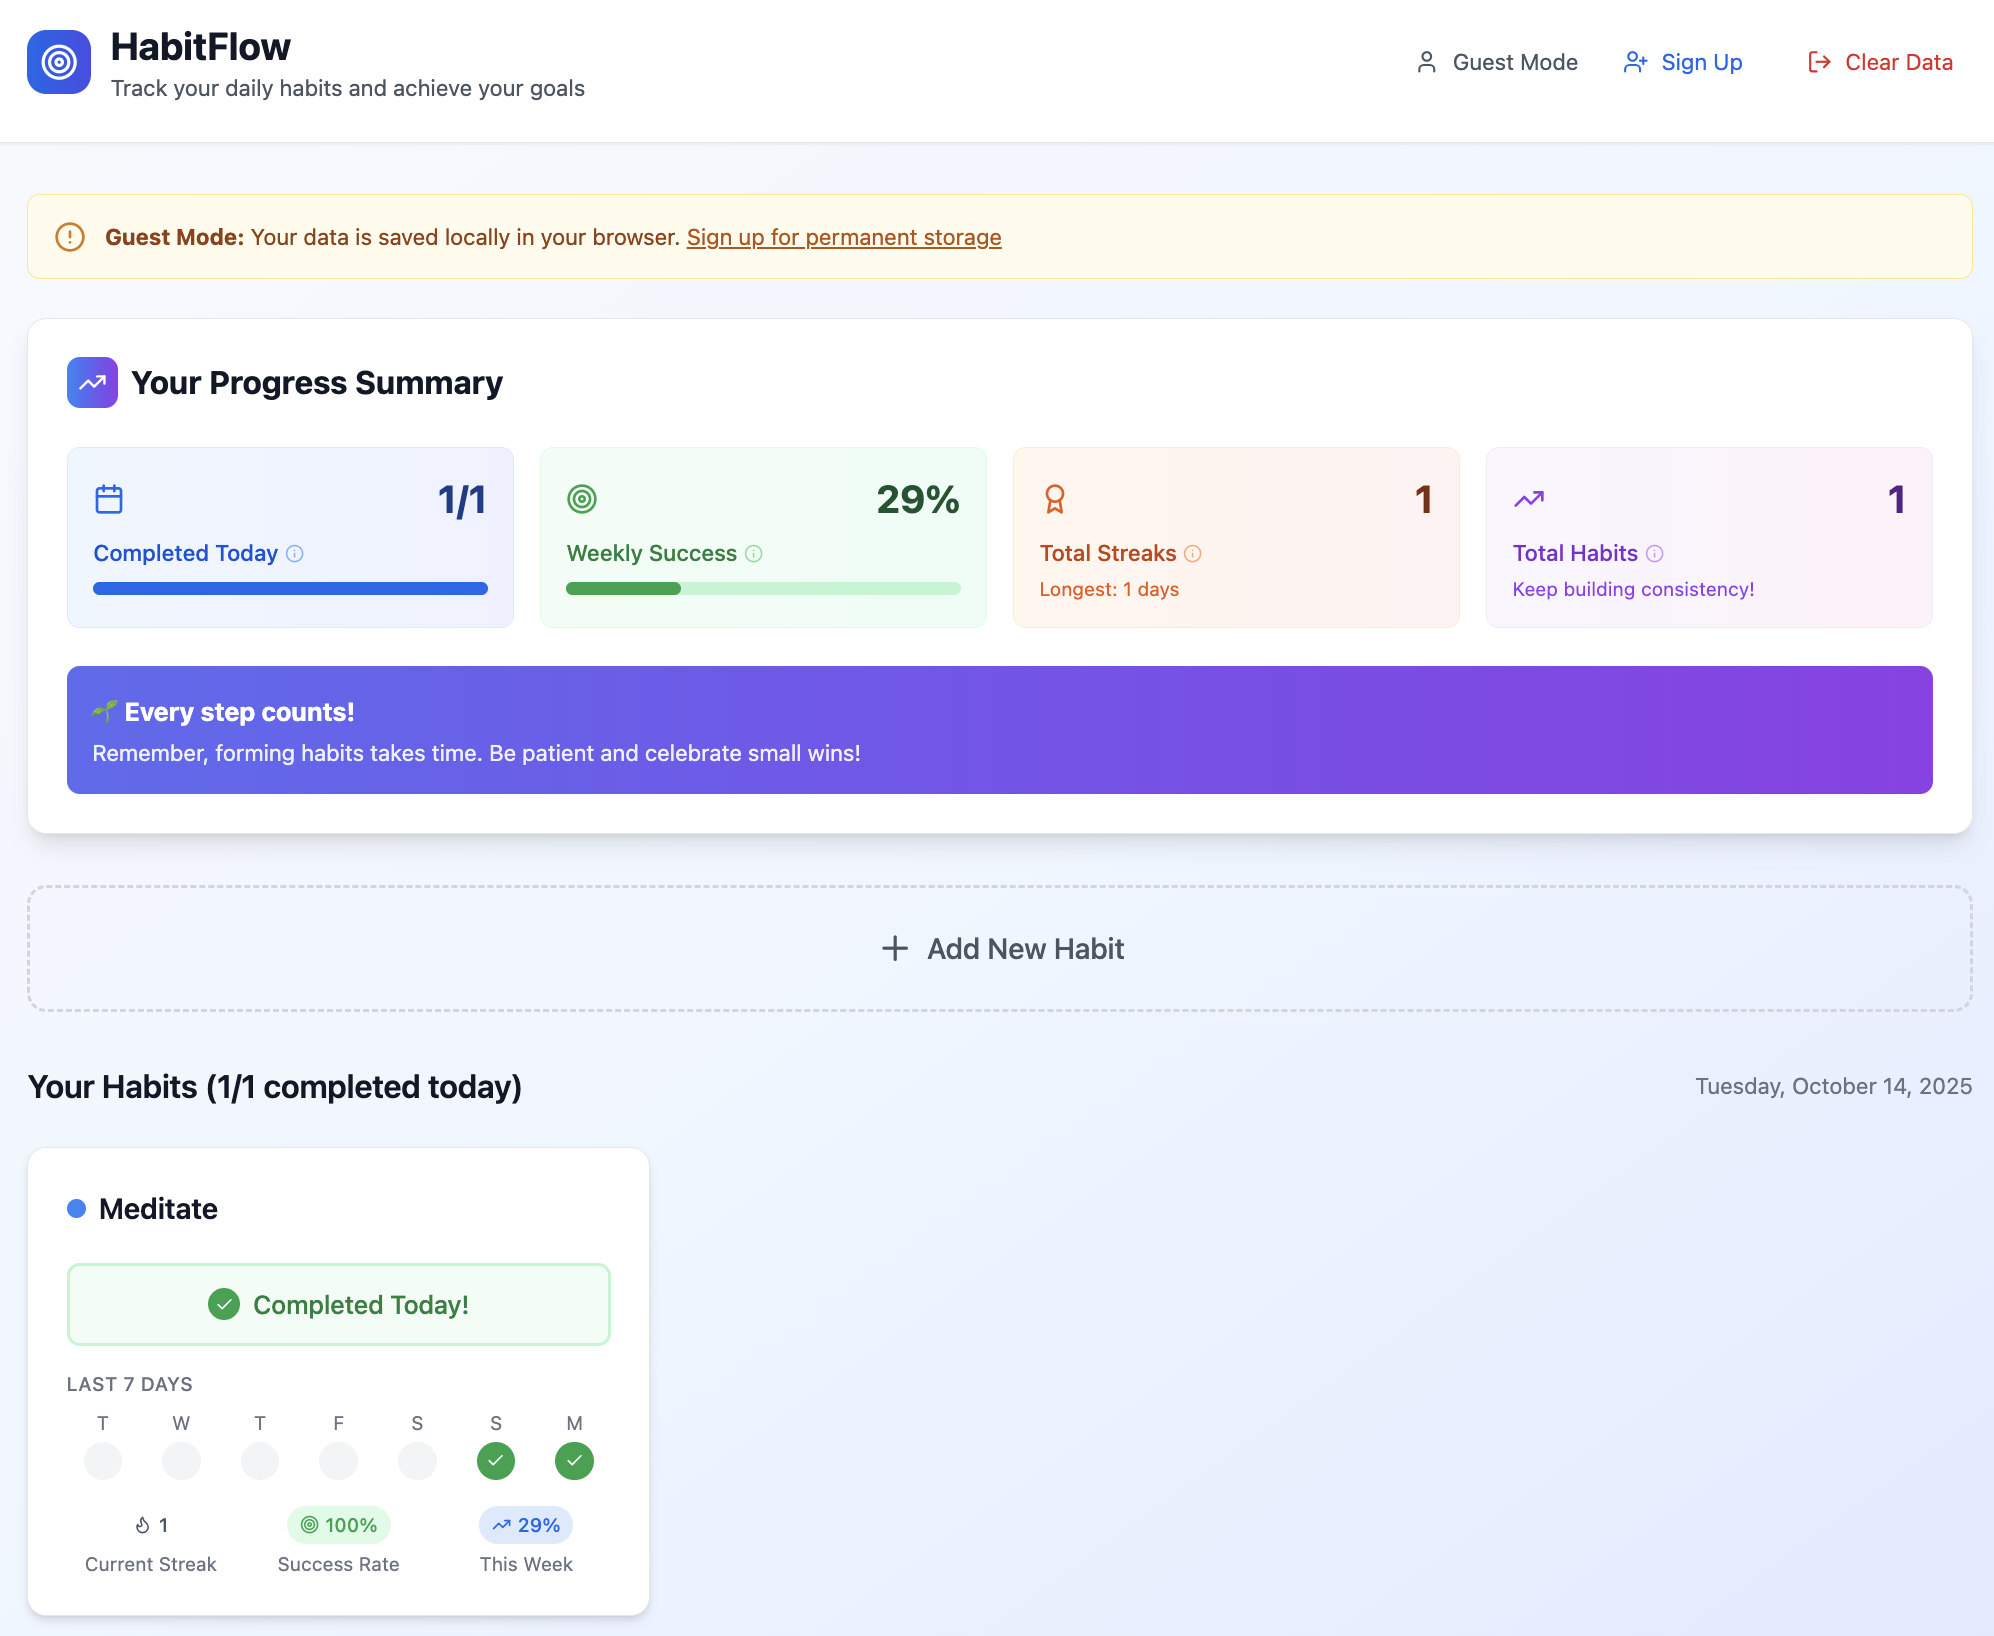Open the Sign up for permanent storage link
The image size is (1994, 1636).
coord(843,237)
